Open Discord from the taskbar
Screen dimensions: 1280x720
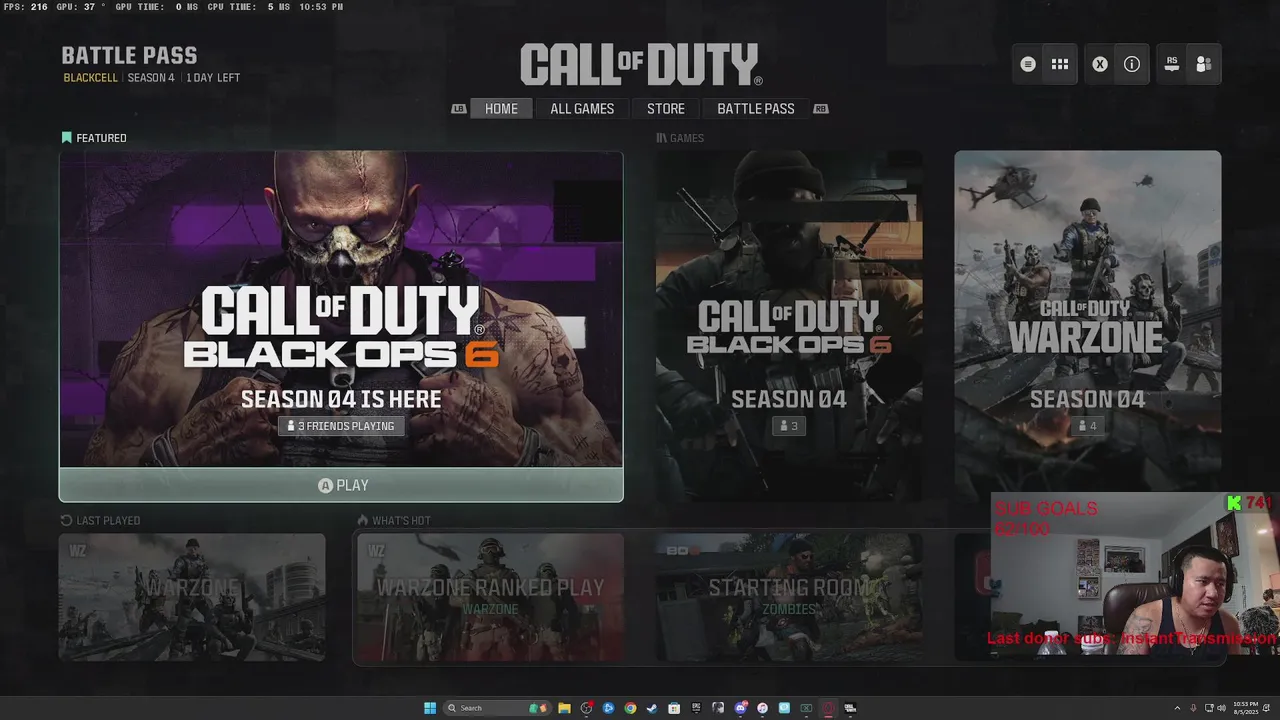740,708
